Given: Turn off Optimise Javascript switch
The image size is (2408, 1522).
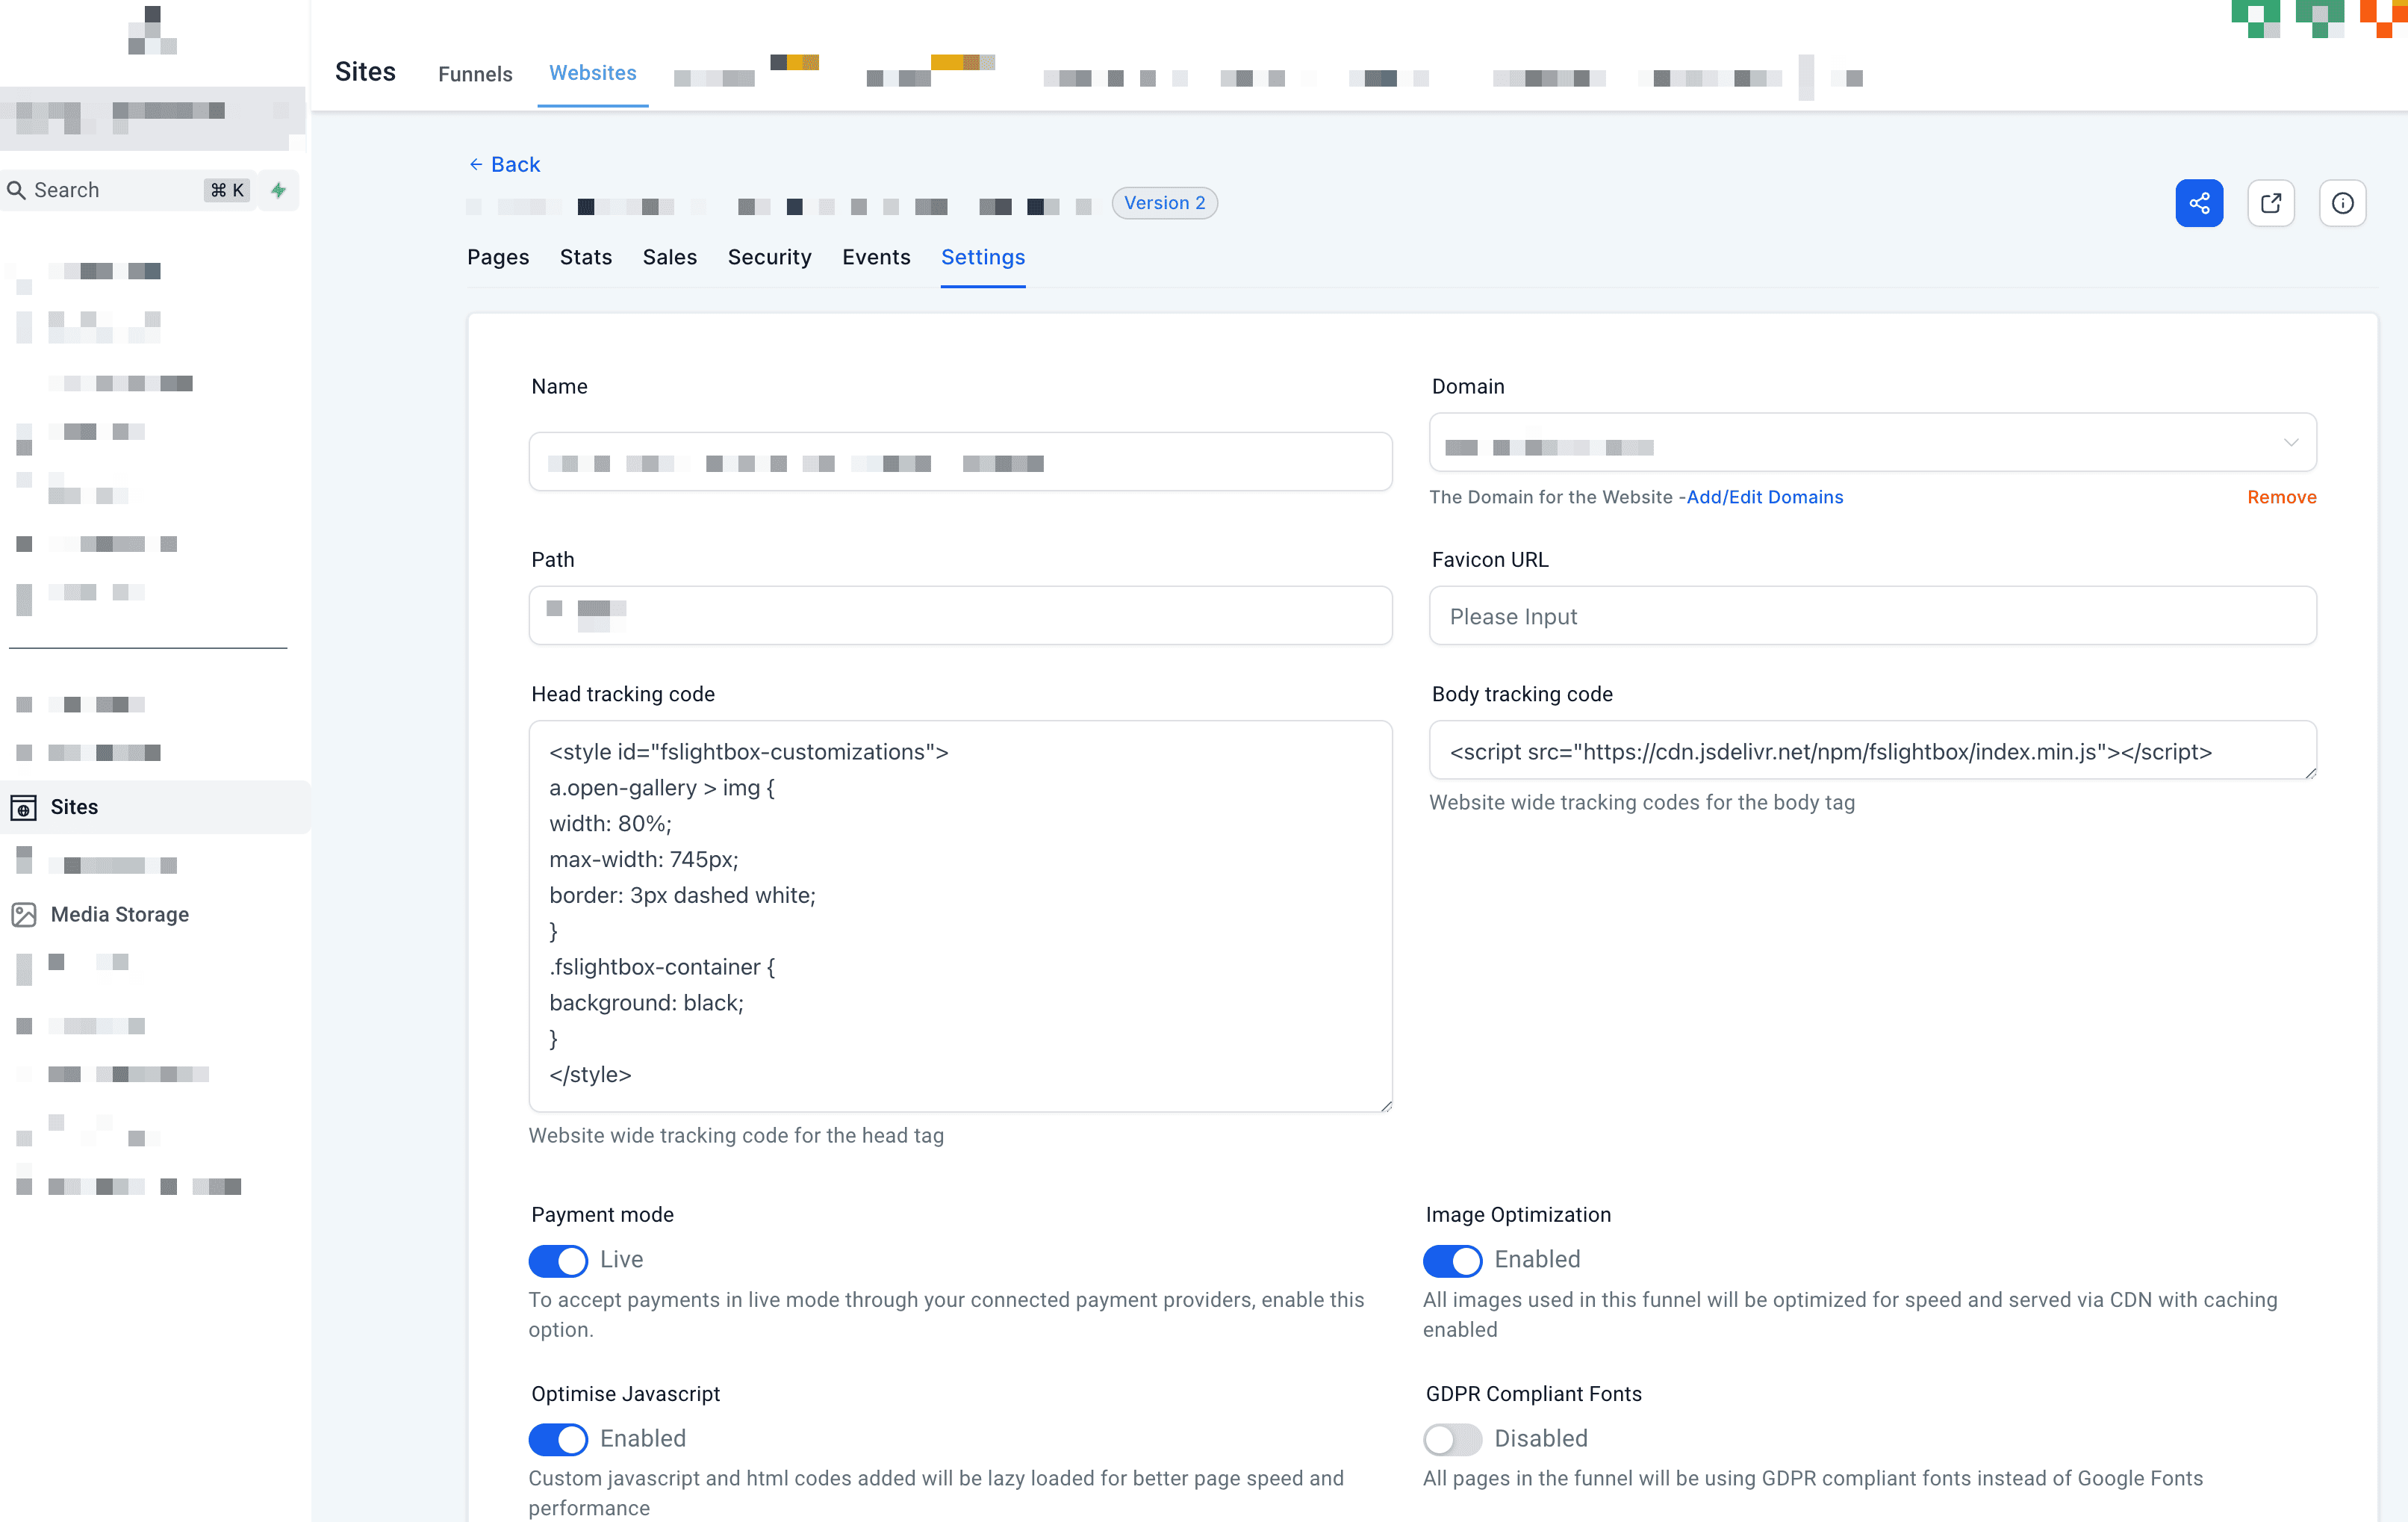Looking at the screenshot, I should pos(558,1439).
